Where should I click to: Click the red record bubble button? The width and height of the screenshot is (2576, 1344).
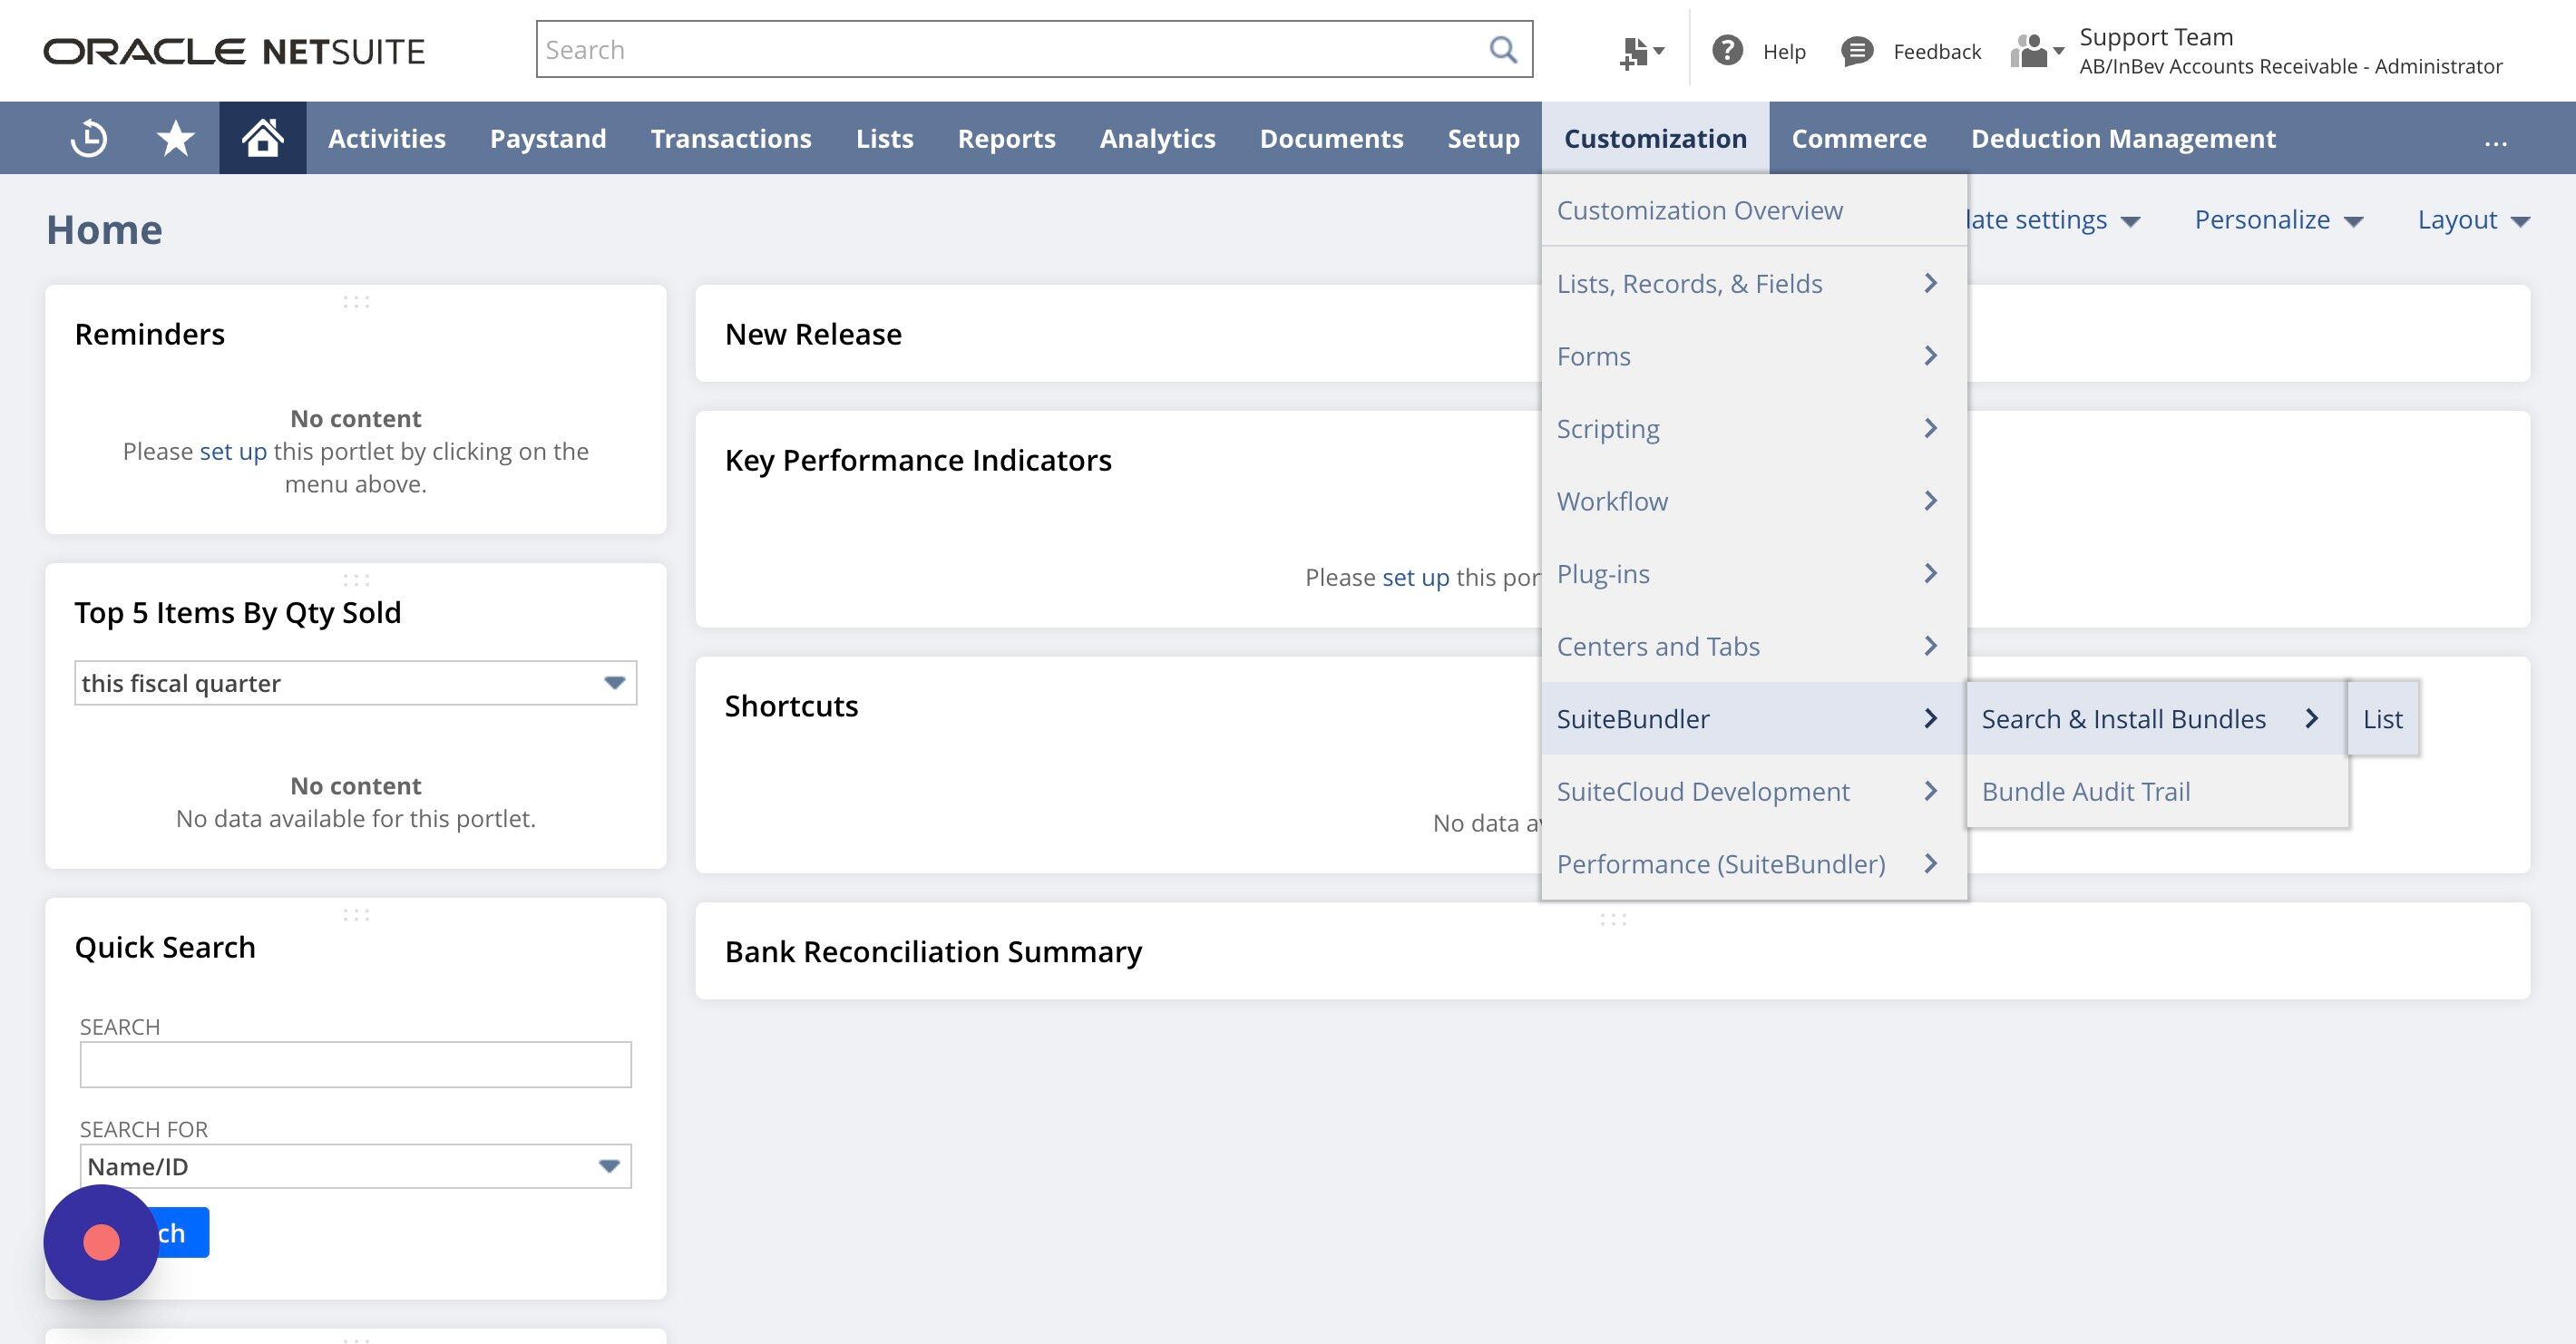(x=101, y=1242)
